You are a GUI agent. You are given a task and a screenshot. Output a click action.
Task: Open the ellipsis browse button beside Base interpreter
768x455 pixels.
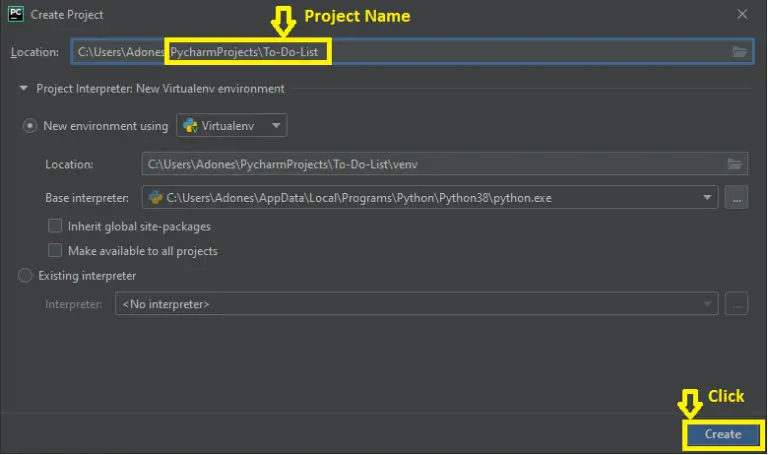[736, 197]
